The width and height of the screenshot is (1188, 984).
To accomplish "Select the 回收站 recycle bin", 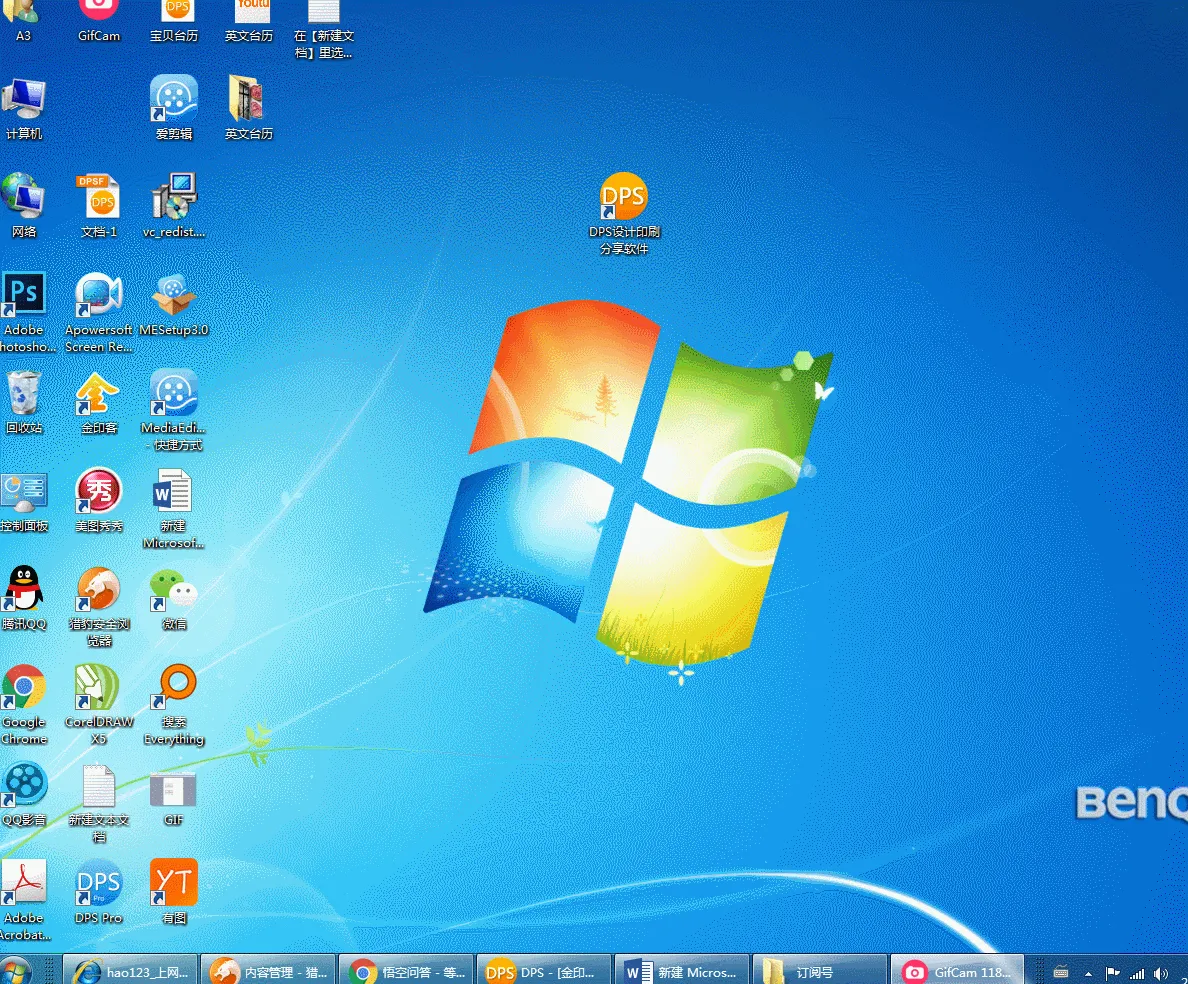I will coord(23,402).
